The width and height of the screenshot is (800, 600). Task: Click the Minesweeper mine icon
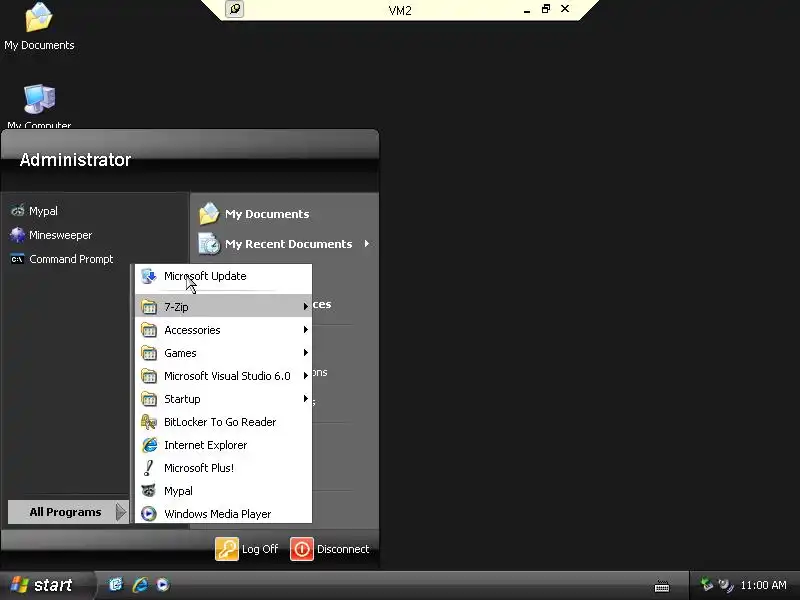[x=18, y=235]
